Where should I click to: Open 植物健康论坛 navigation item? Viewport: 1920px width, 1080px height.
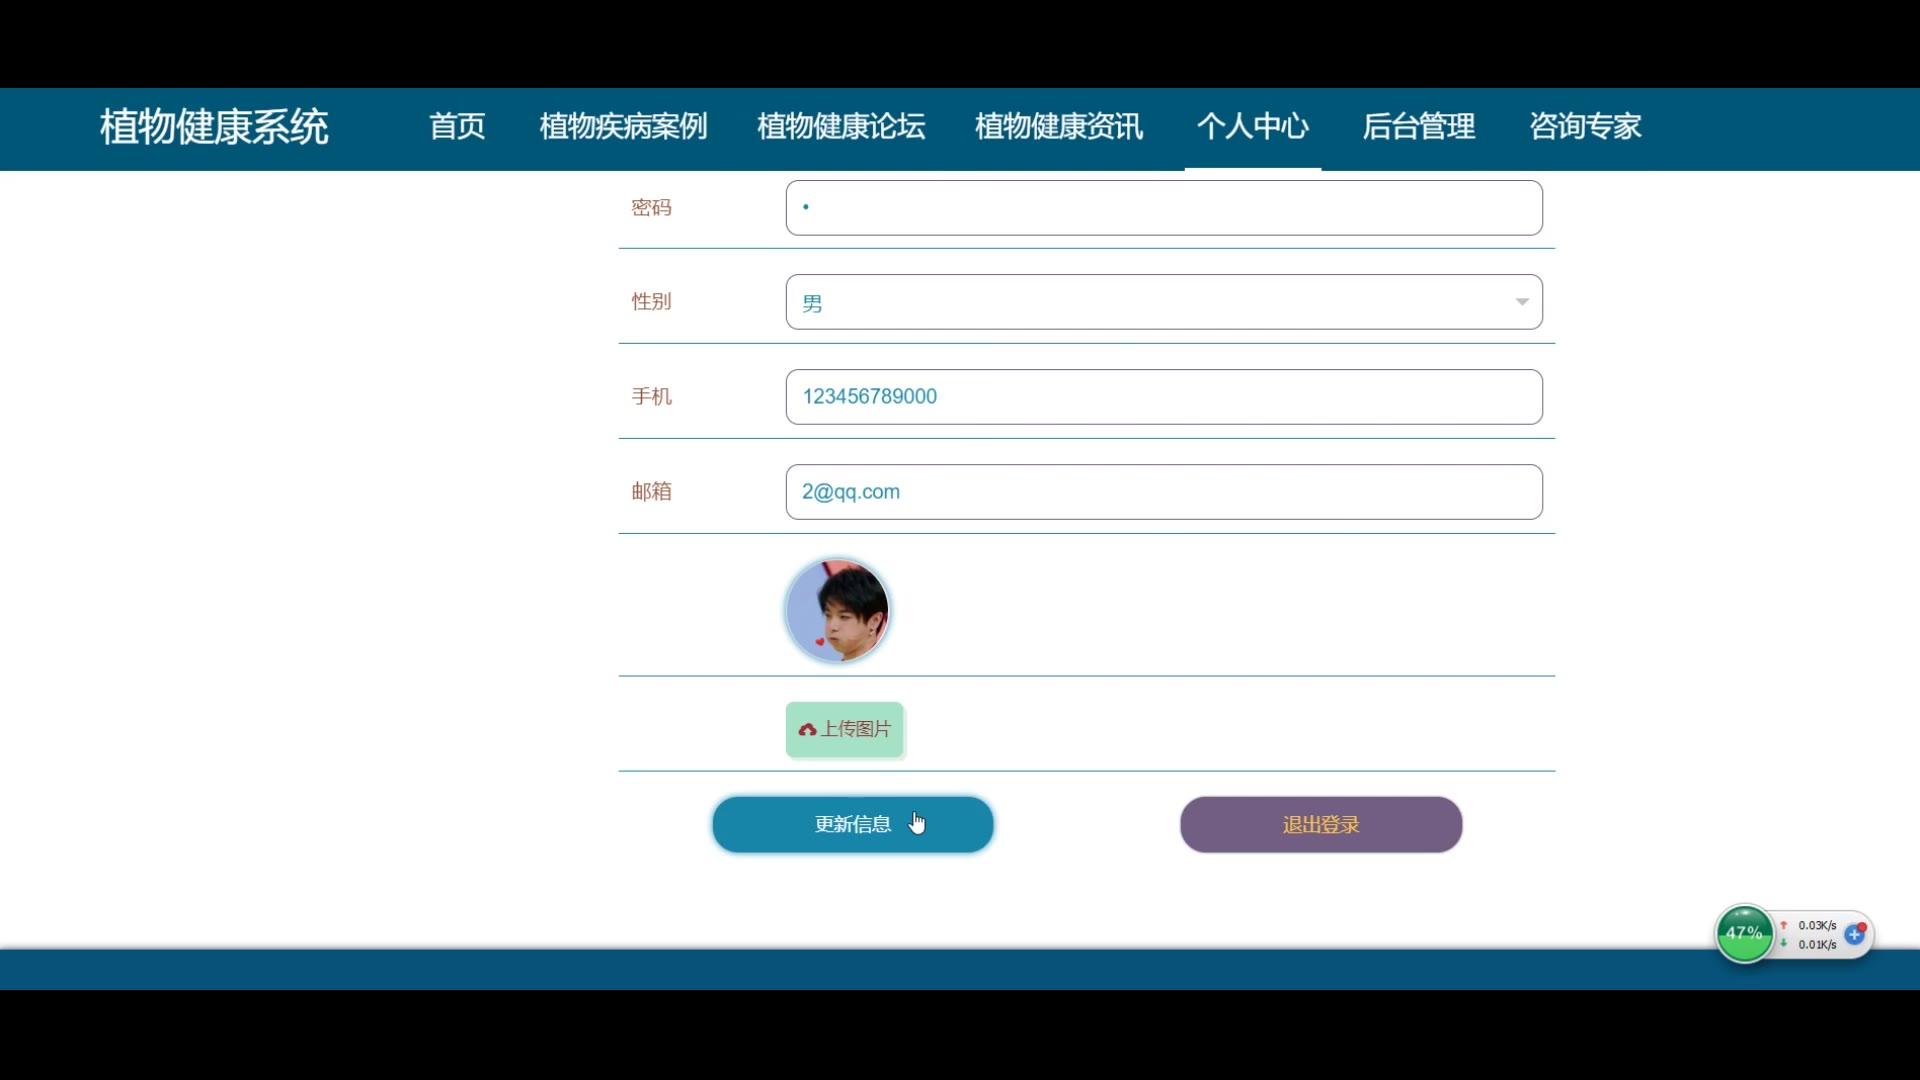[x=841, y=127]
